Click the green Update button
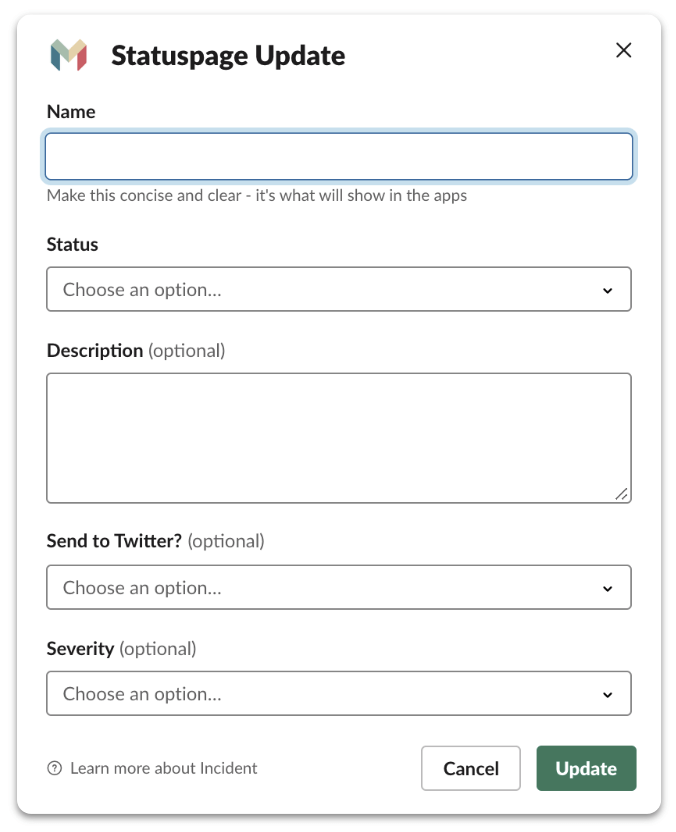Screen dimensions: 676x832 586,768
